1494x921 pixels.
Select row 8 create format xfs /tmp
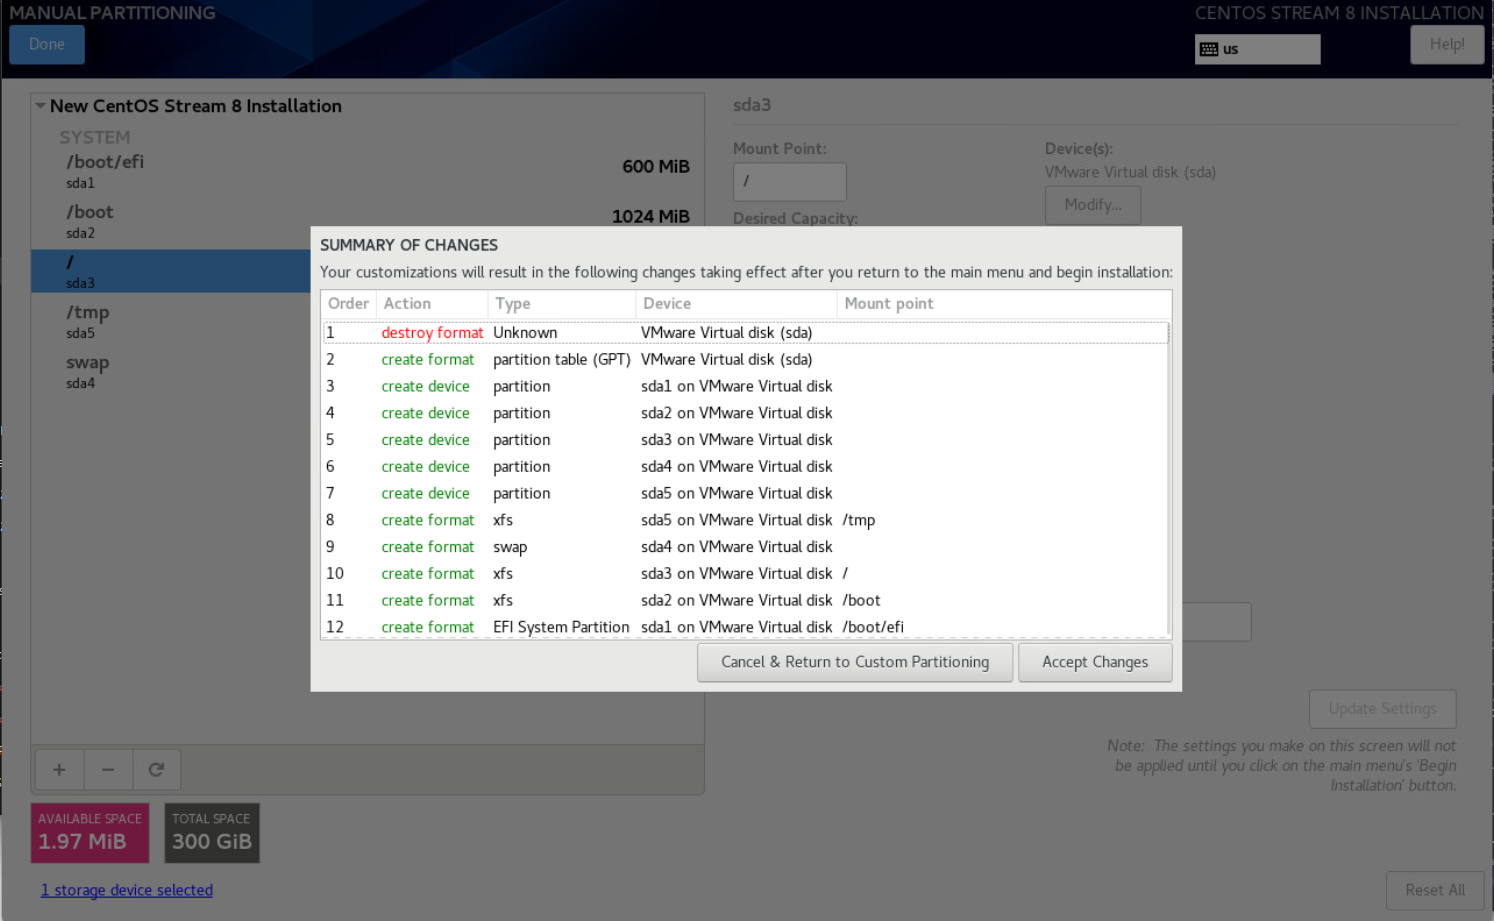(x=746, y=521)
